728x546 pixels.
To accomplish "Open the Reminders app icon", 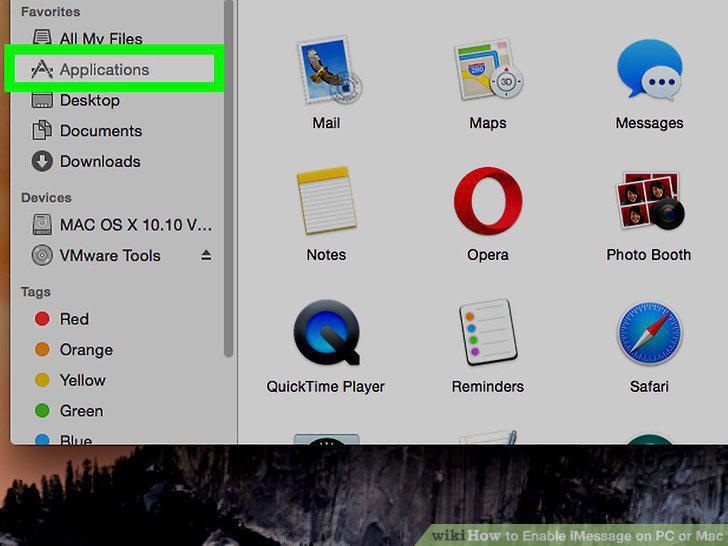I will click(488, 332).
